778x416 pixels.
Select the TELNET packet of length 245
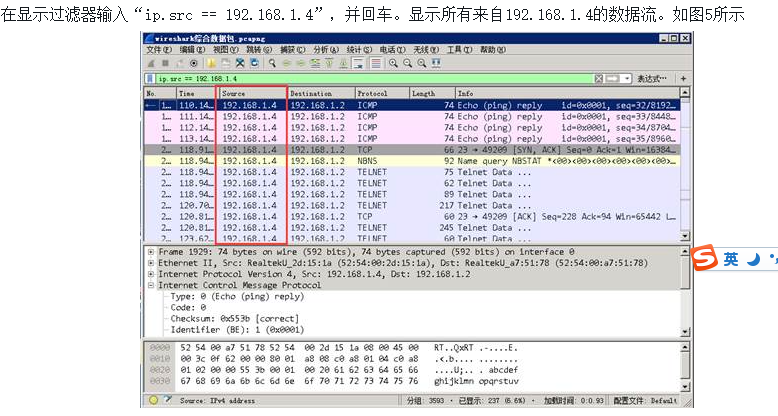click(x=412, y=227)
